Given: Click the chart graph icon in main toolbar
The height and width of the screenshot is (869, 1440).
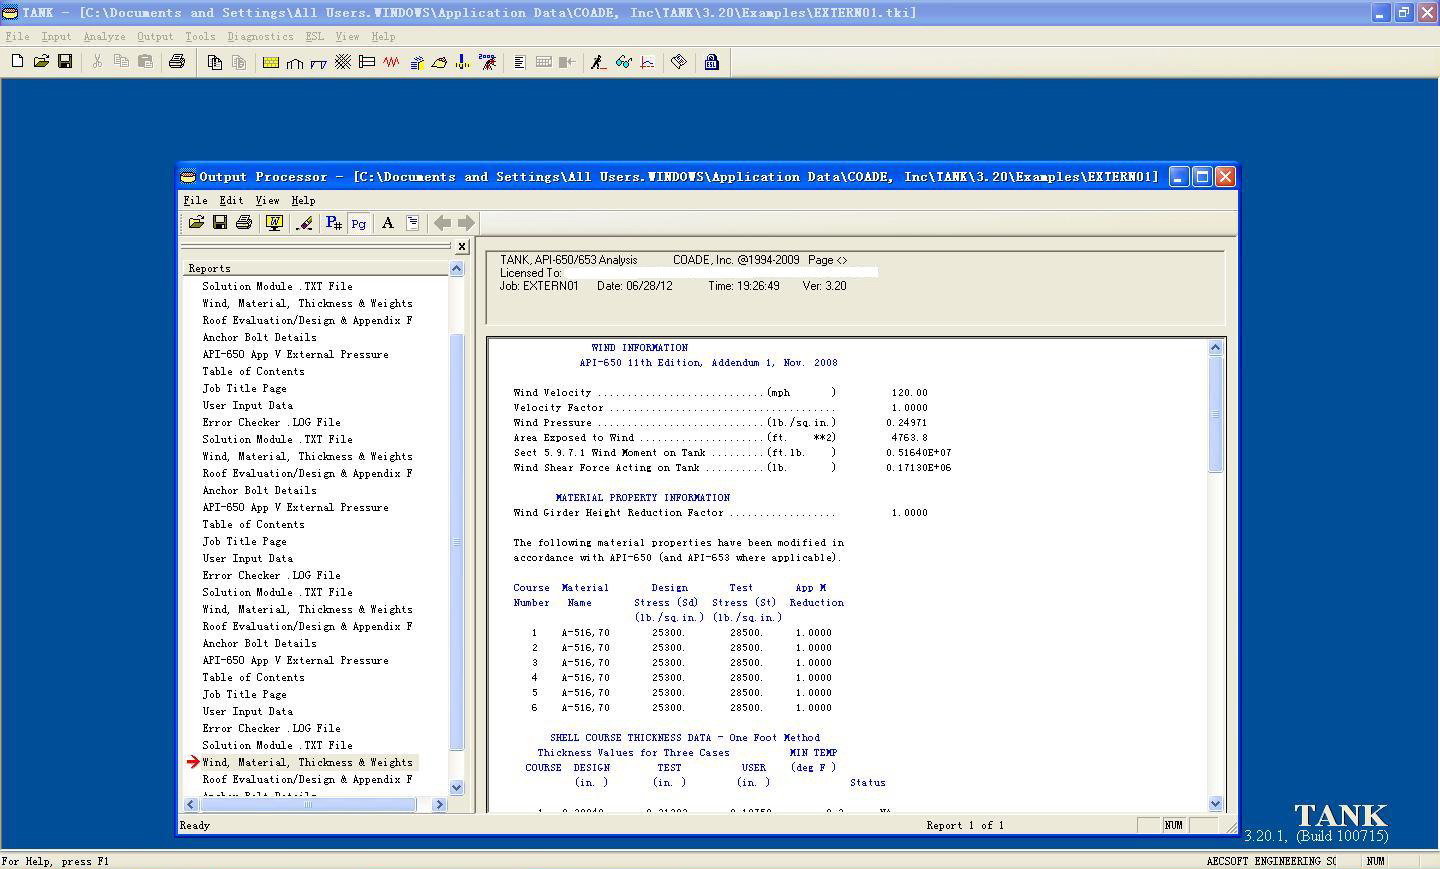Looking at the screenshot, I should tap(647, 62).
